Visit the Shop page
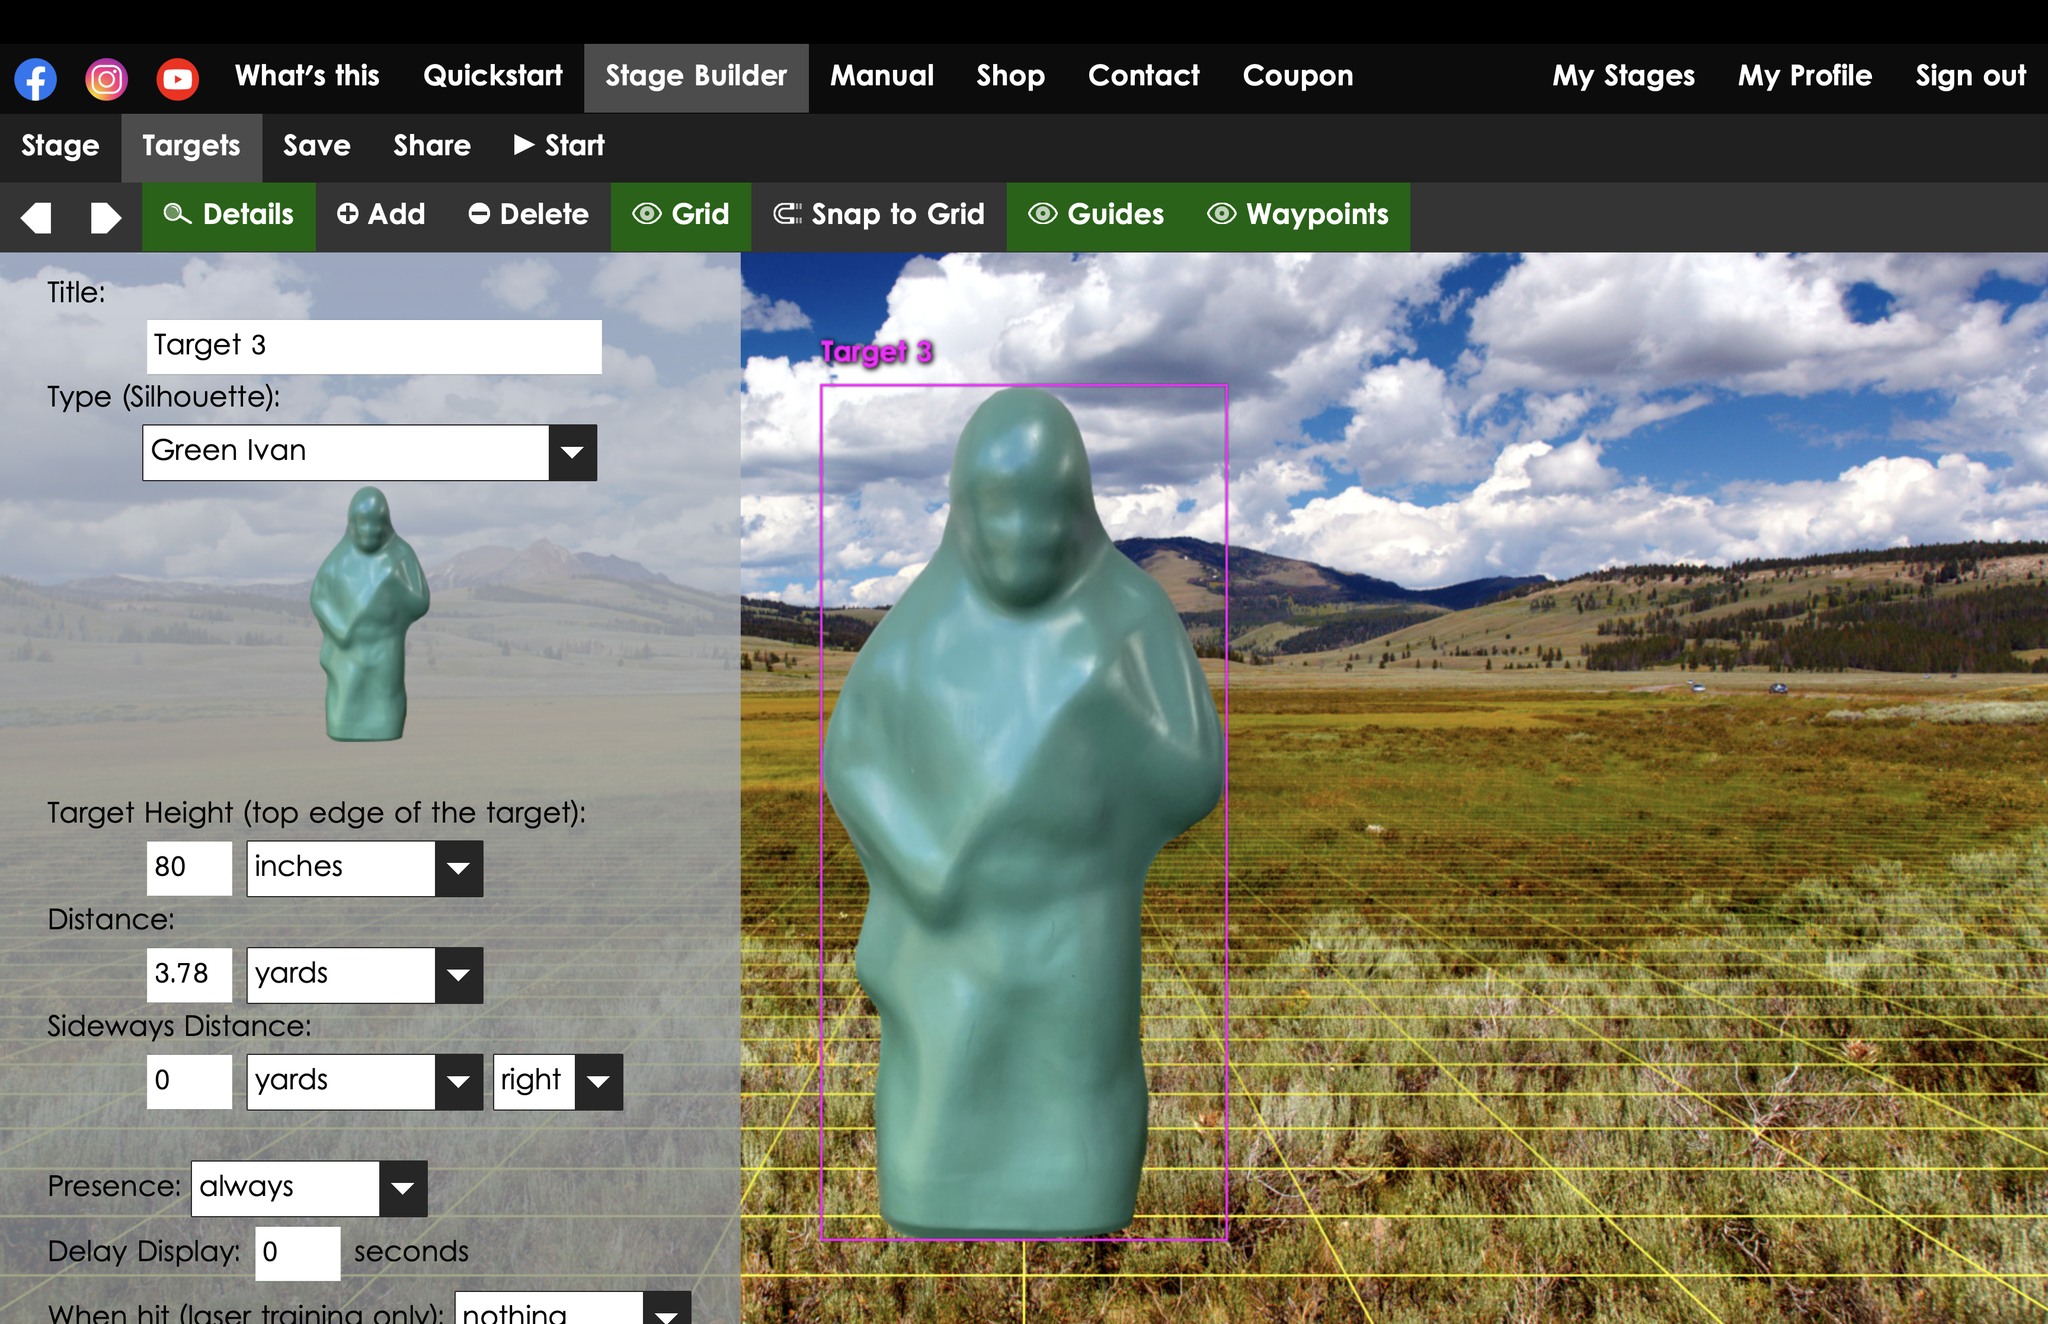The image size is (2048, 1324). (x=1010, y=77)
